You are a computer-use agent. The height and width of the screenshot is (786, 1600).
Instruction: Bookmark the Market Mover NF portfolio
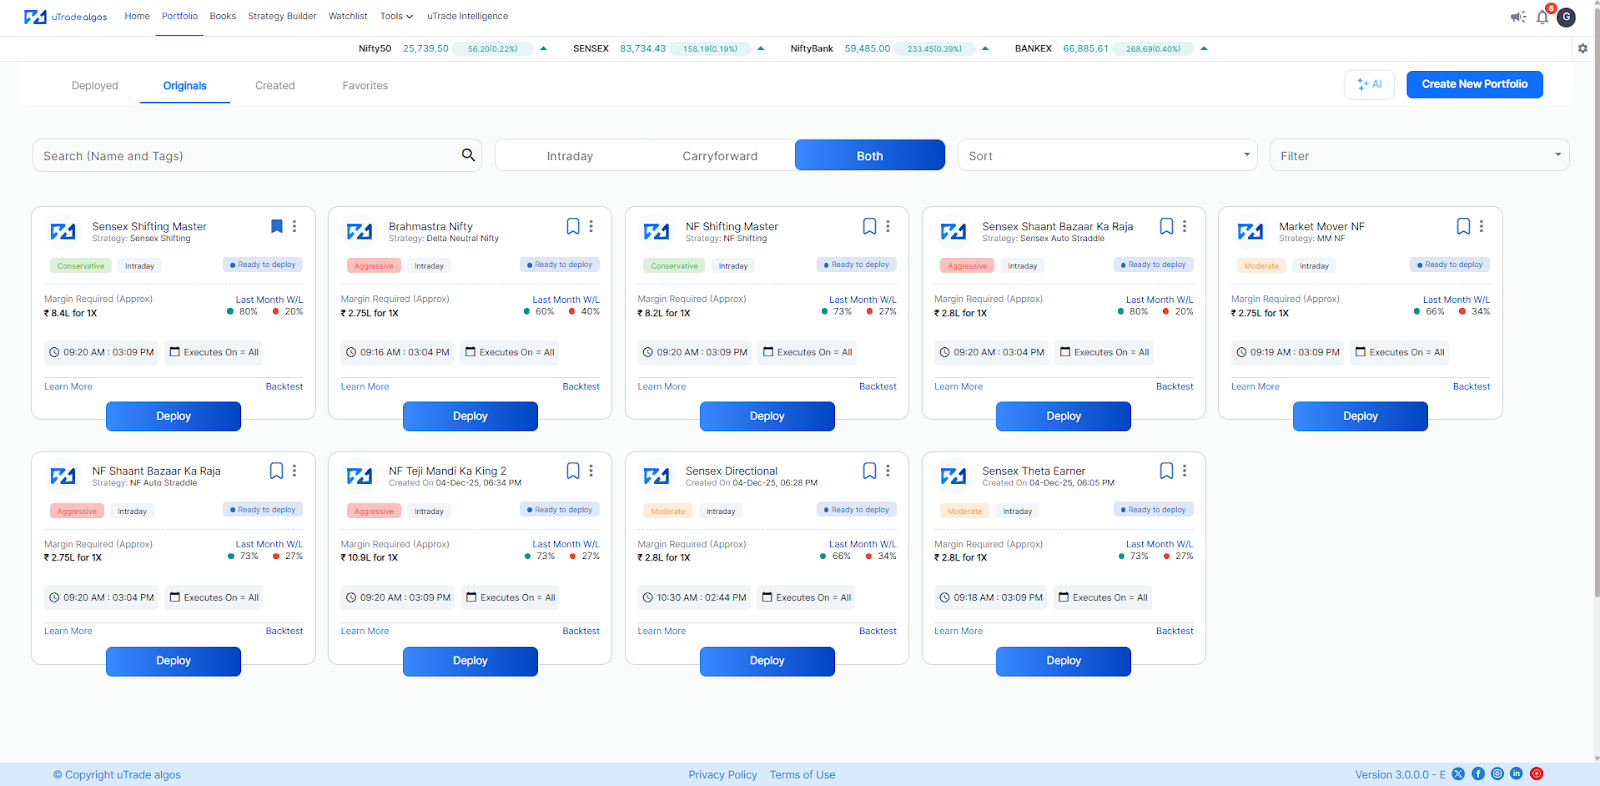(1463, 226)
